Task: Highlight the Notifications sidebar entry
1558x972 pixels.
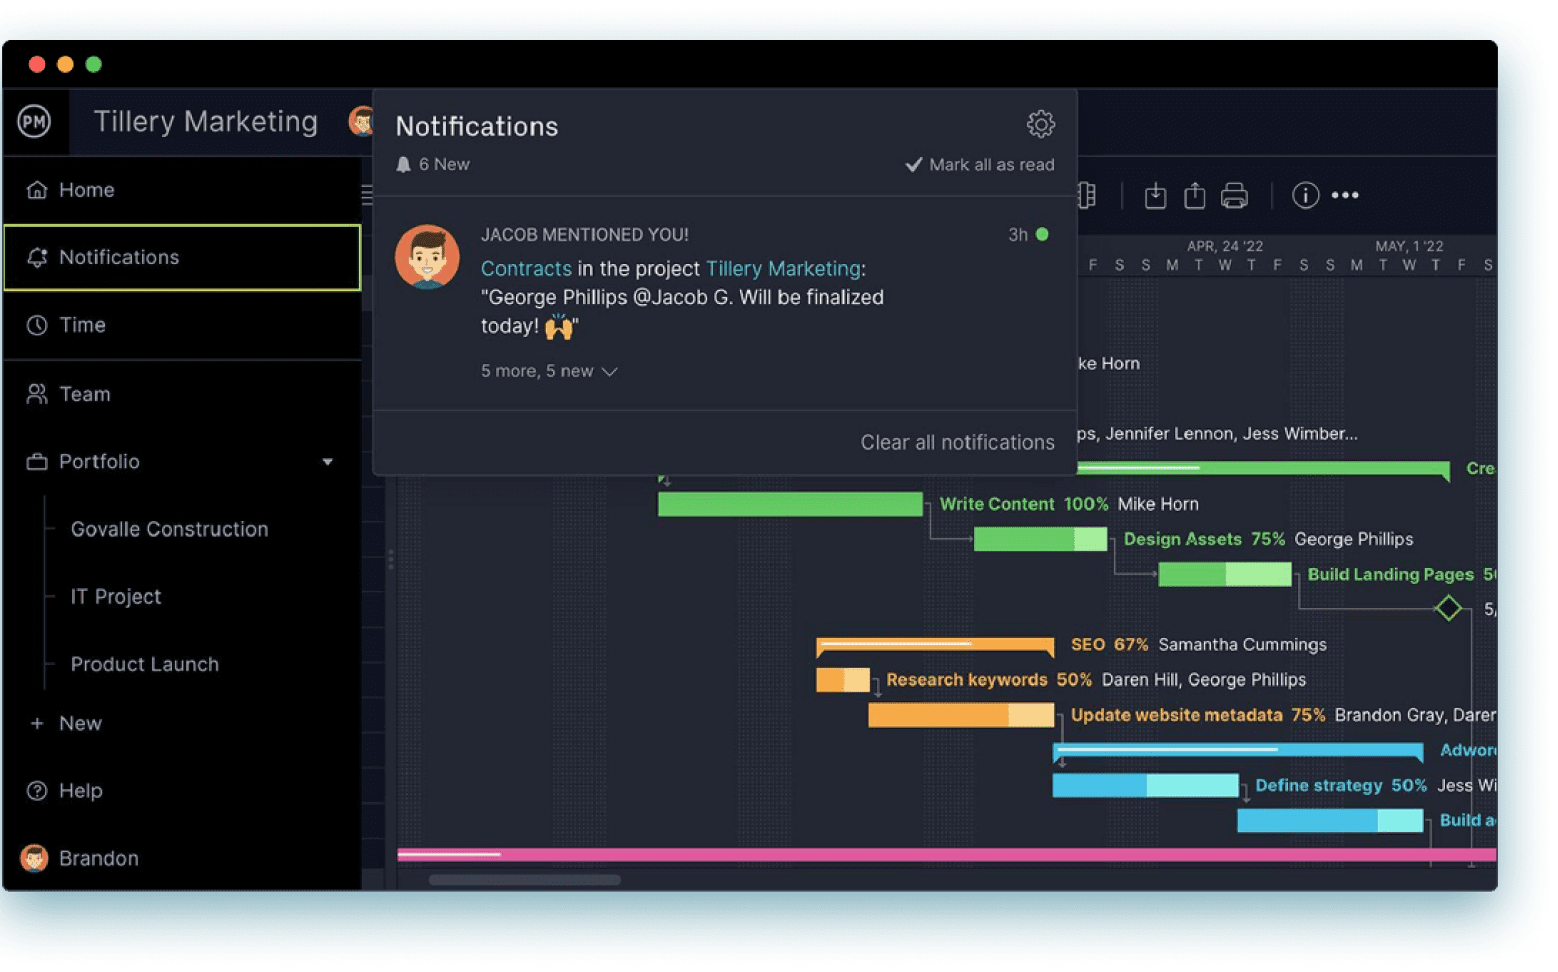Action: [118, 257]
